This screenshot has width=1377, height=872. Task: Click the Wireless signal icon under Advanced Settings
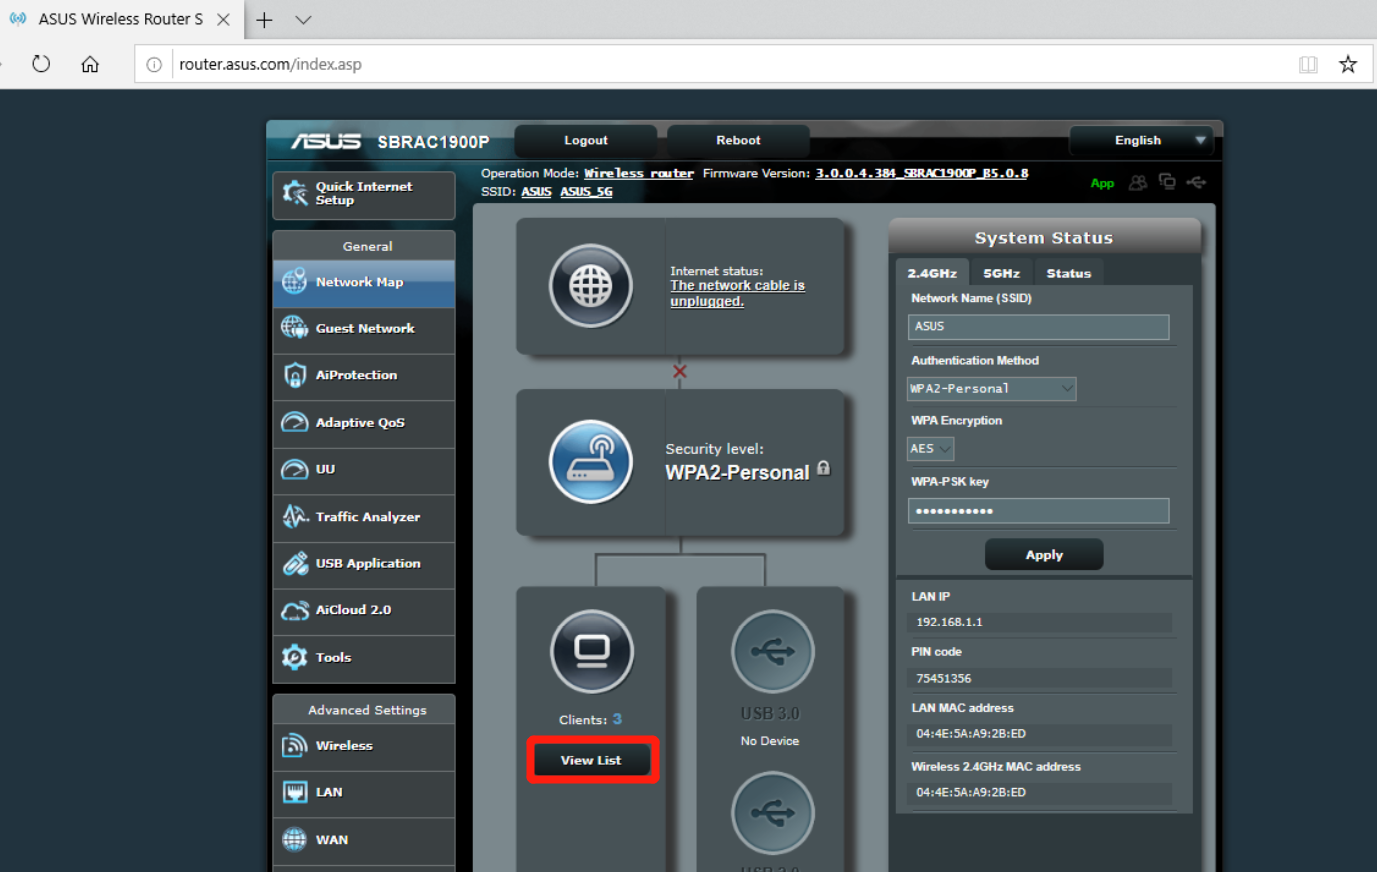click(294, 745)
